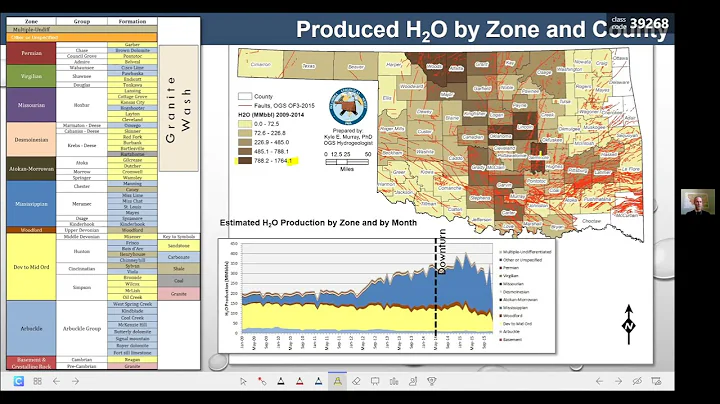This screenshot has height=404, width=720.
Task: Click the Downturn dashed line label
Action: pyautogui.click(x=442, y=252)
